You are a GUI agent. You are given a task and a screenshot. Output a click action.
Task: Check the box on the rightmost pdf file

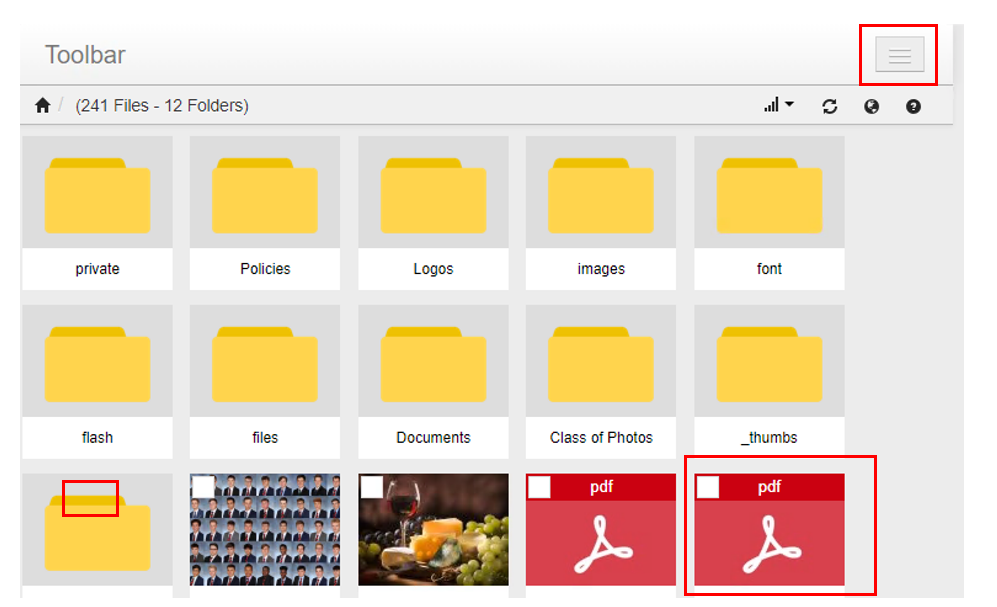(708, 487)
